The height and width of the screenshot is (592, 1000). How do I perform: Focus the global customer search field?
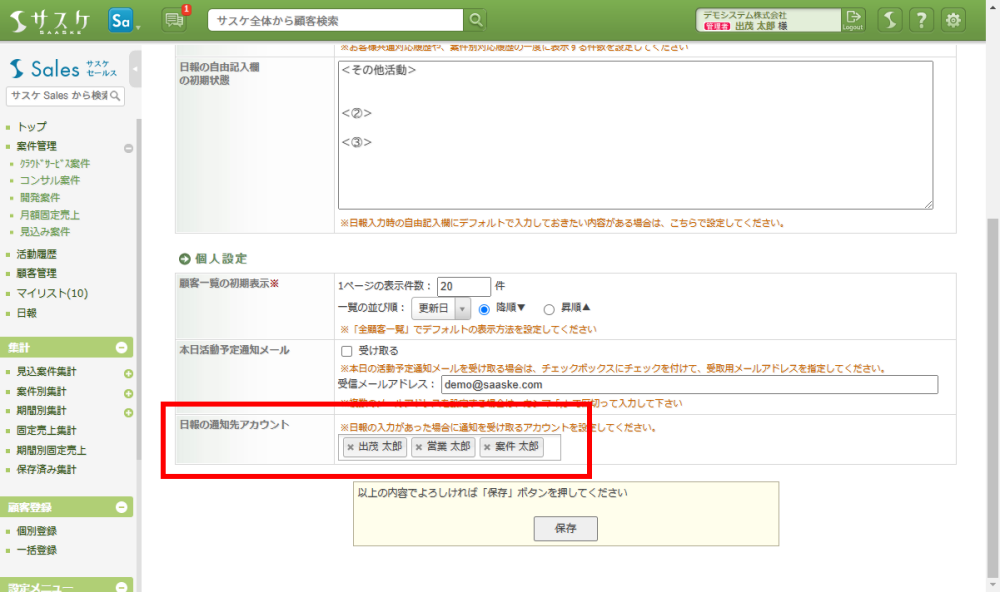(335, 20)
